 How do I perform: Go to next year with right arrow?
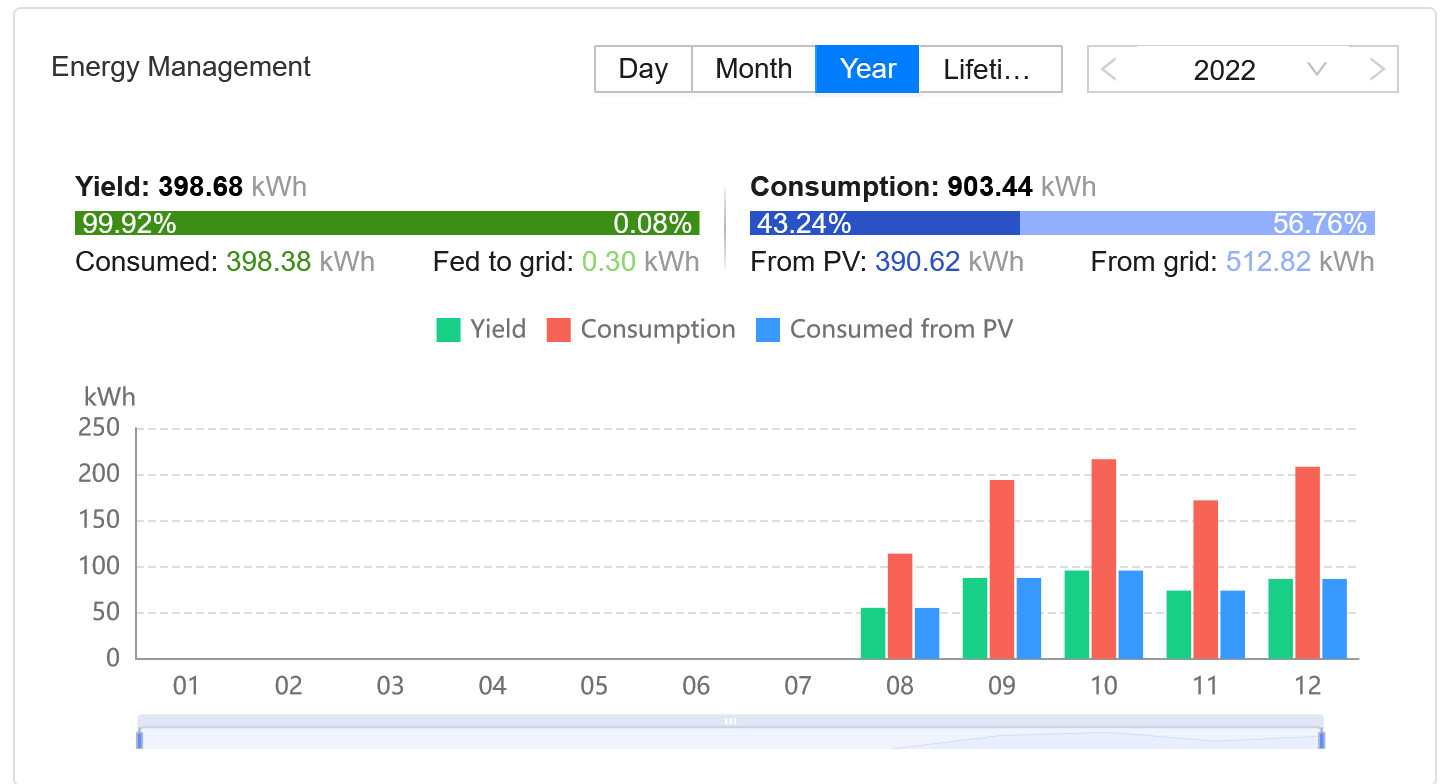click(x=1377, y=70)
